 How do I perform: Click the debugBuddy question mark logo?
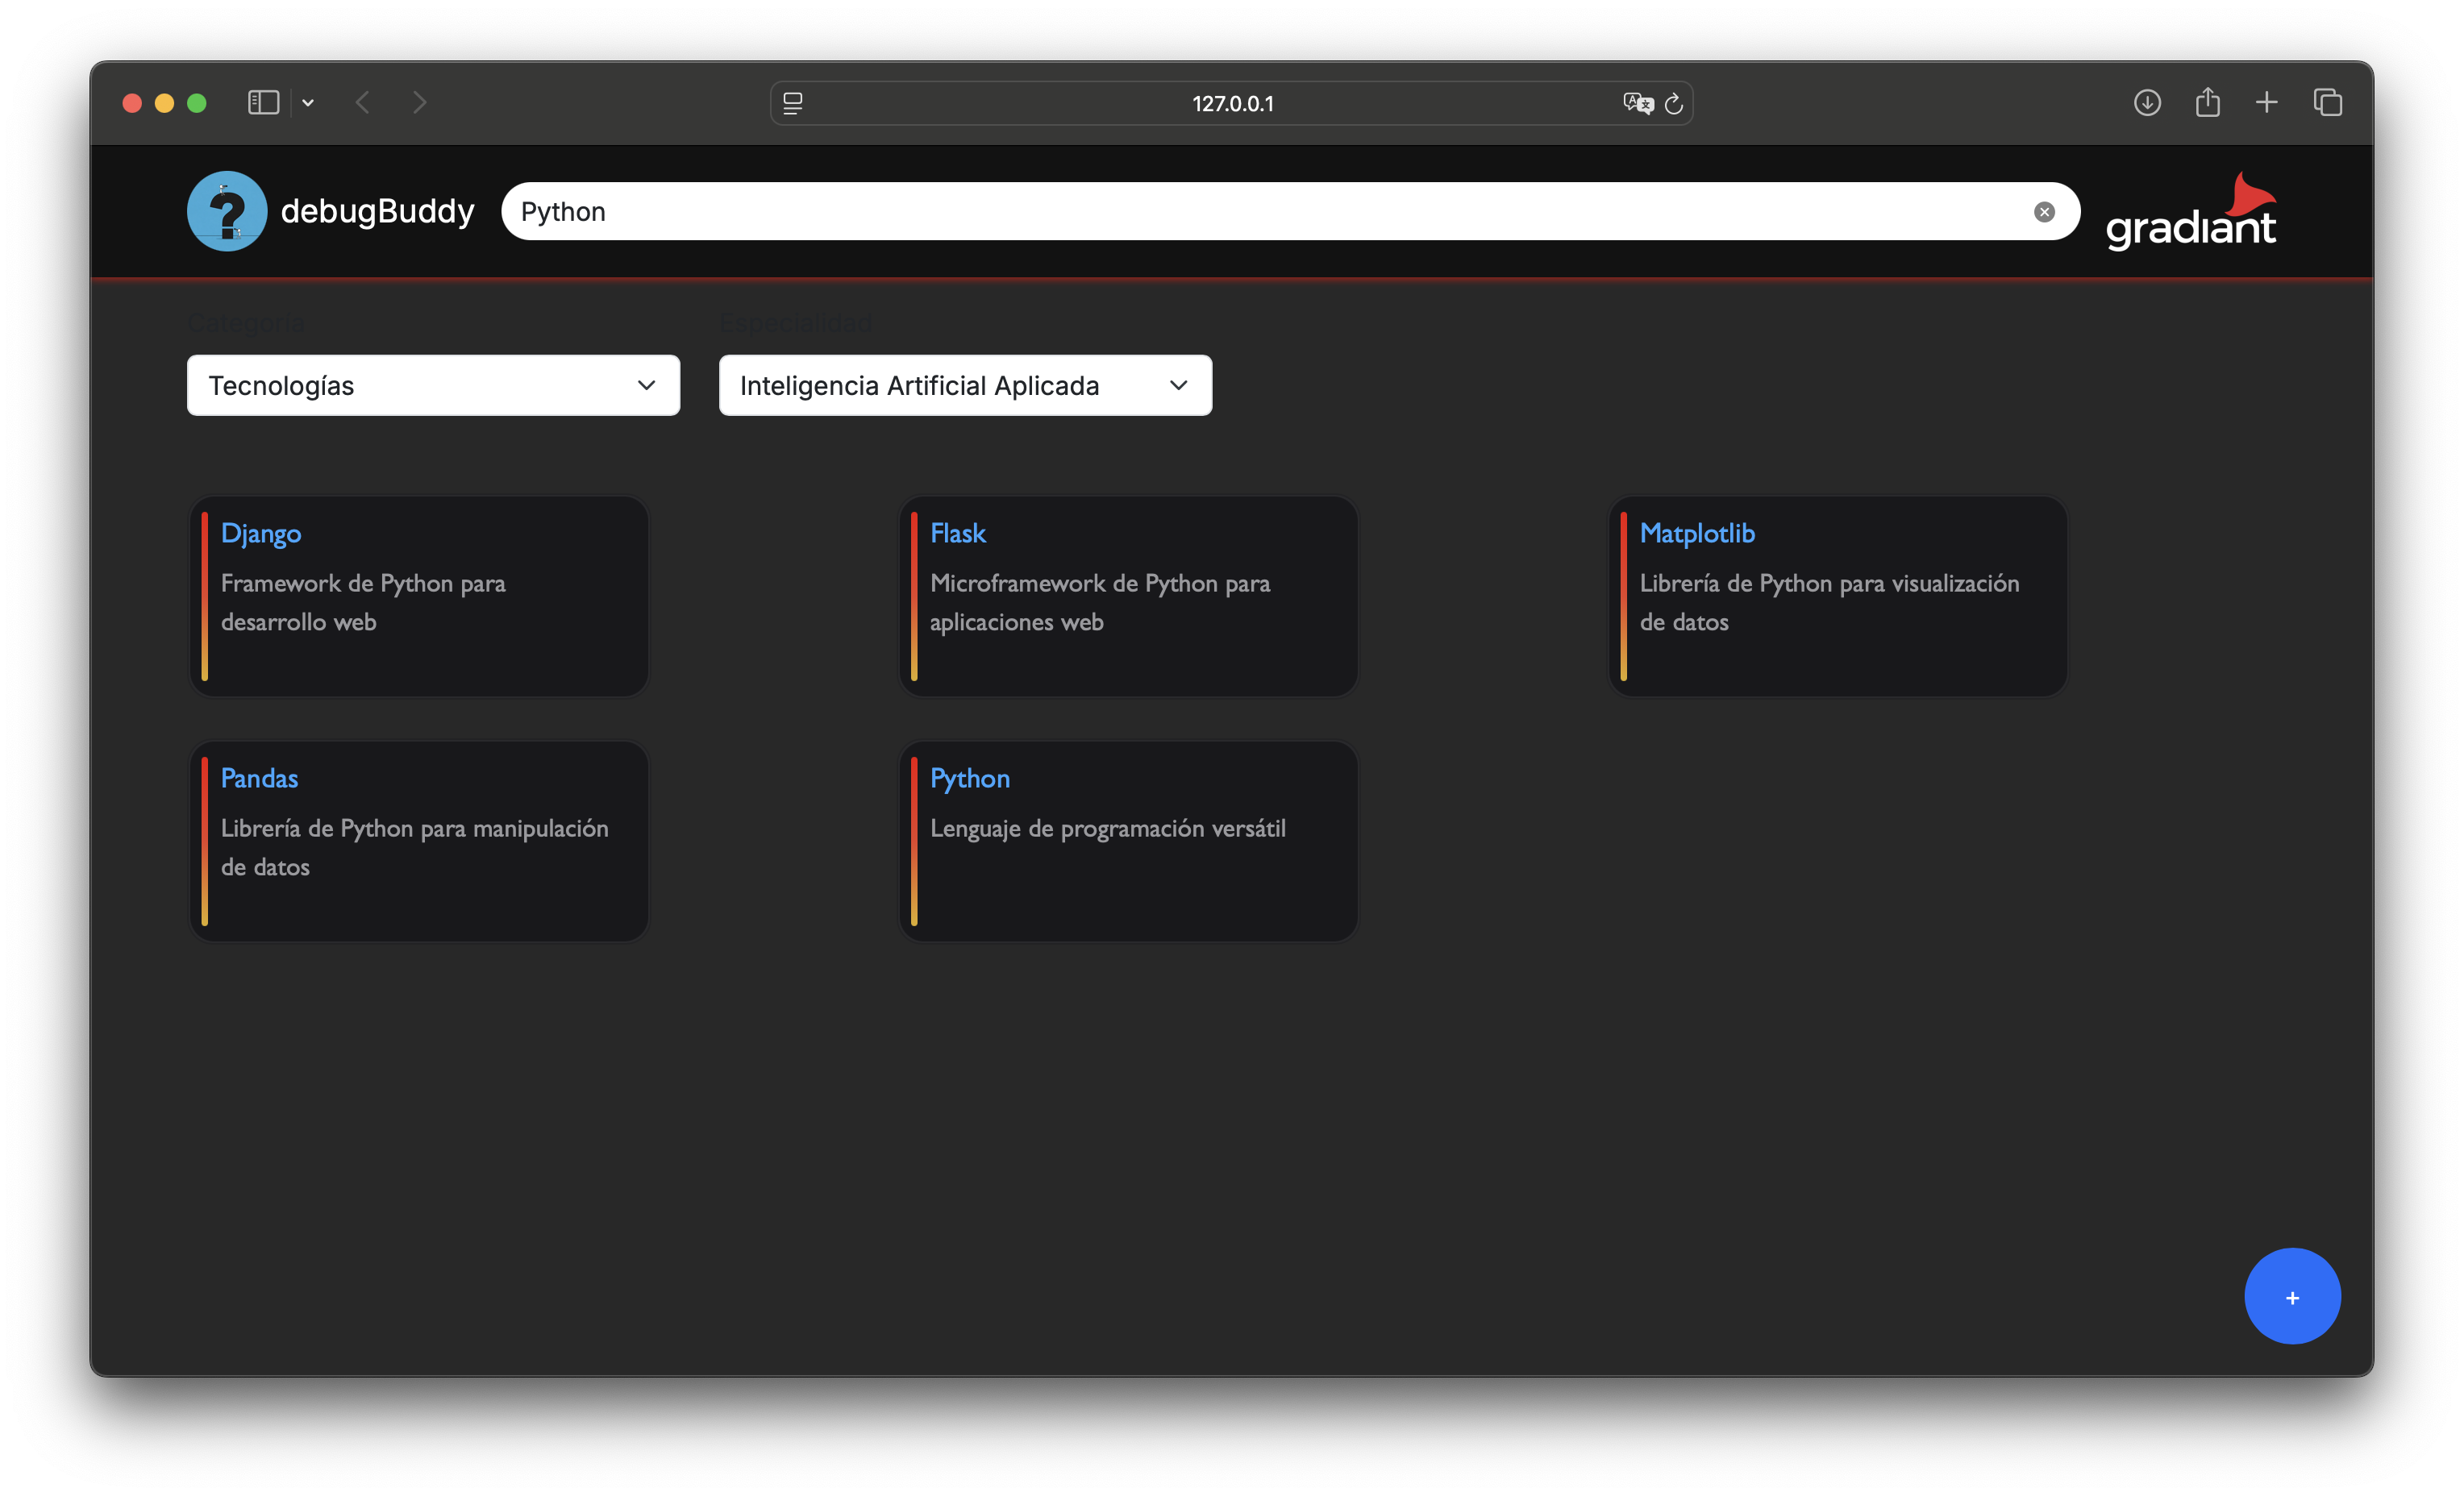(x=227, y=211)
